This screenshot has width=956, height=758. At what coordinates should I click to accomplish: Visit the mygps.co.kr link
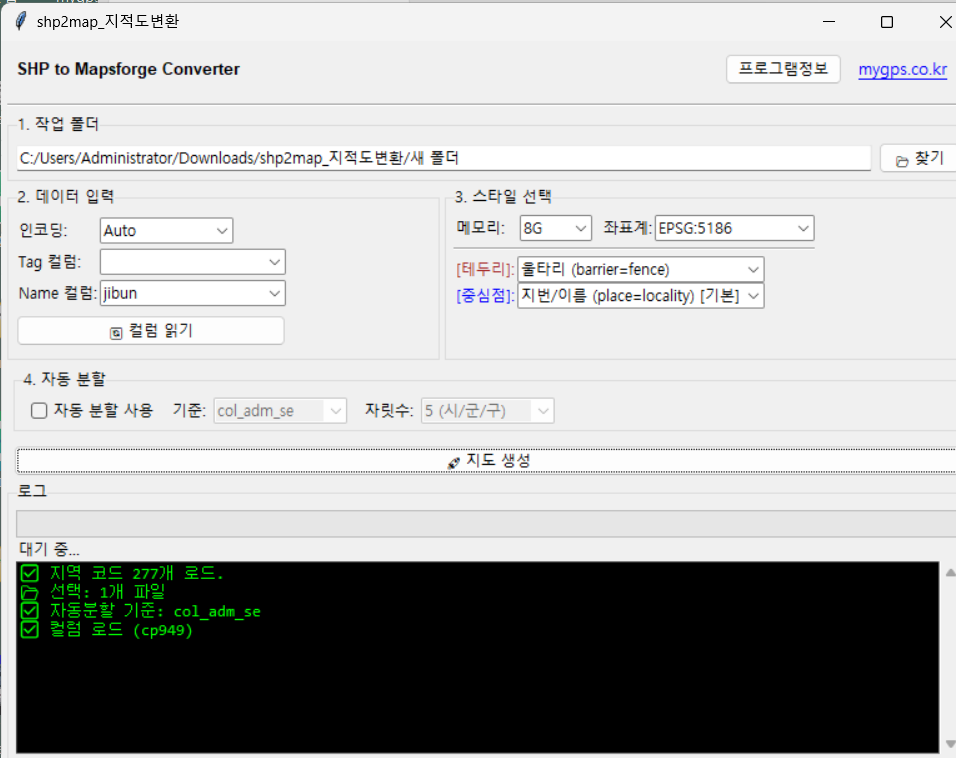click(902, 69)
